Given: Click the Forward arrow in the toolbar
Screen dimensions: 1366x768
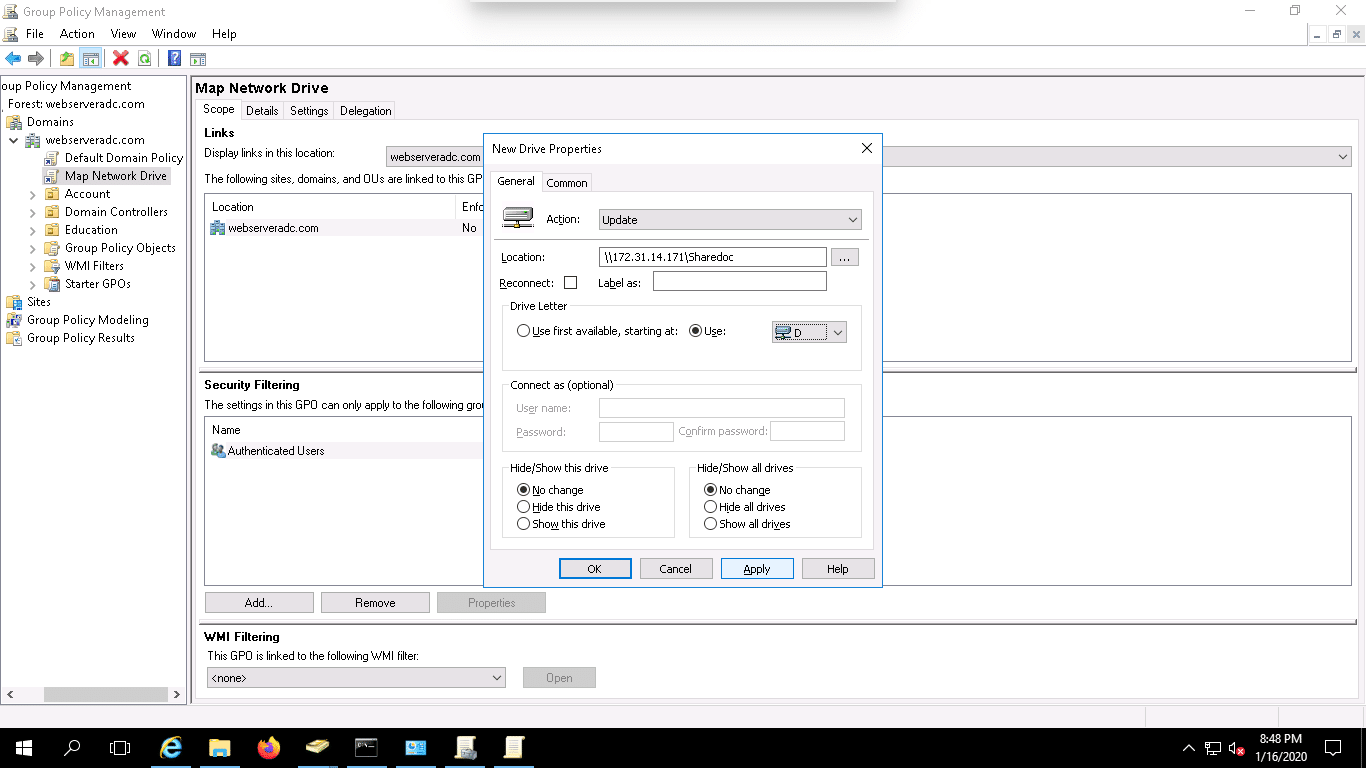Looking at the screenshot, I should [36, 59].
